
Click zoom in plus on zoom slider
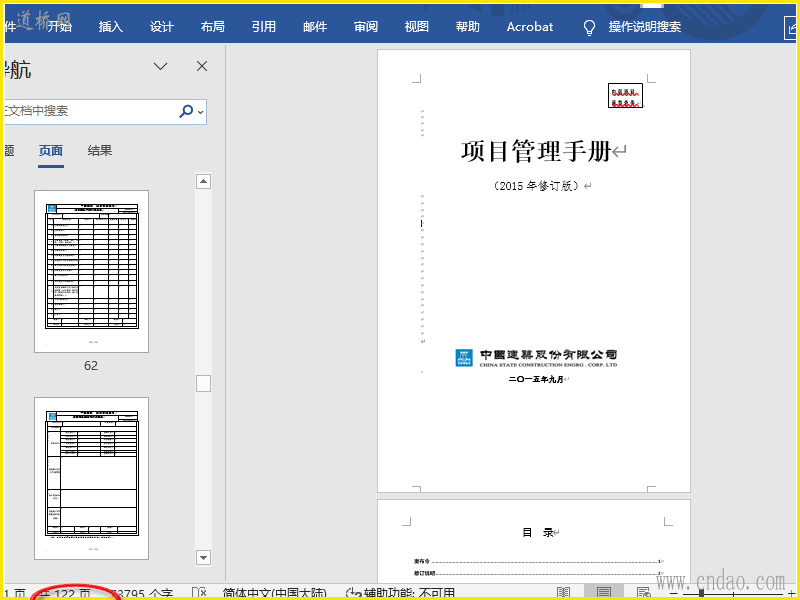[x=792, y=593]
